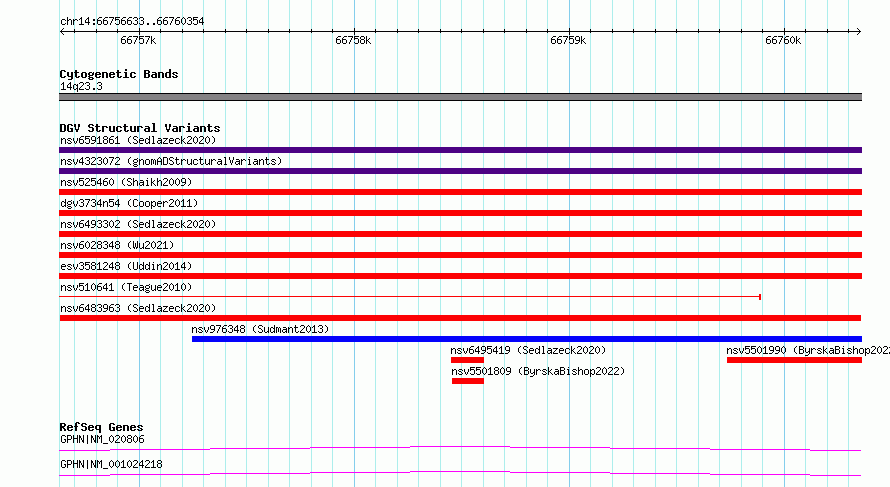Open variant dgv3734n54 (Cooper2011) label
The width and height of the screenshot is (890, 487).
coord(129,203)
